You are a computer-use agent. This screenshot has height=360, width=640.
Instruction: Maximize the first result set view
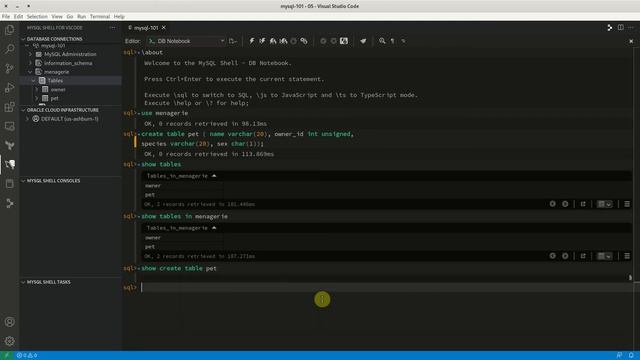[x=583, y=204]
